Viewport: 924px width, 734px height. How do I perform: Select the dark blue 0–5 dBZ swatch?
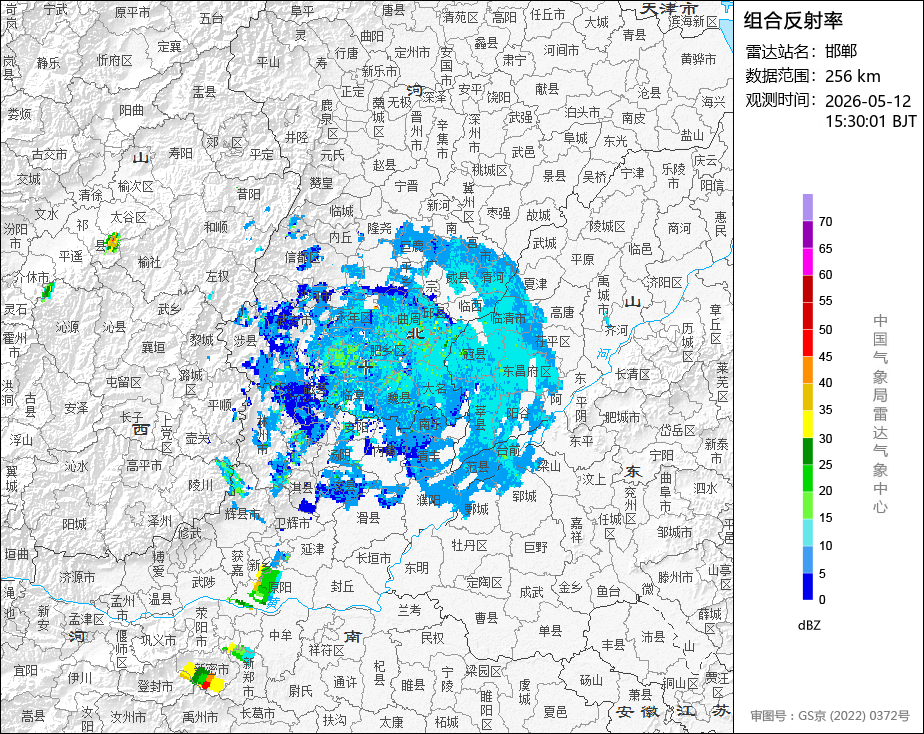tap(807, 587)
